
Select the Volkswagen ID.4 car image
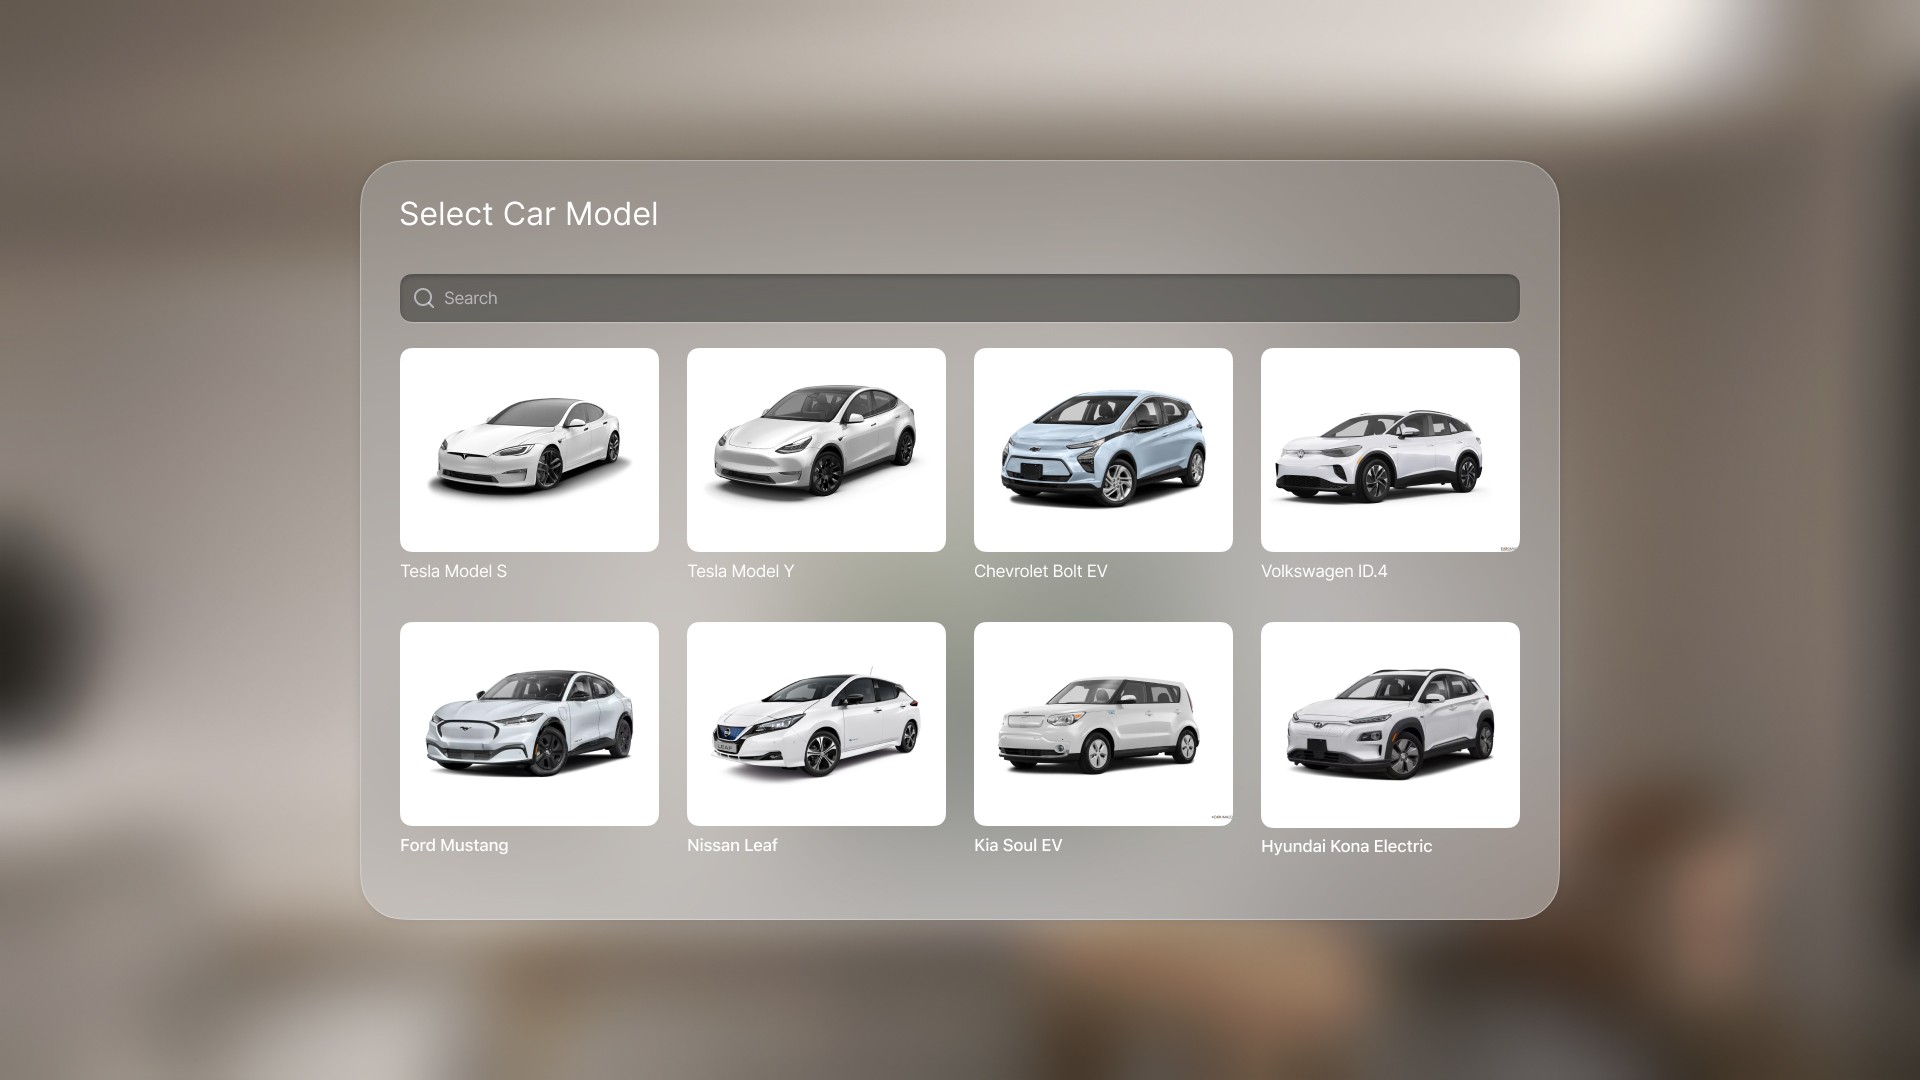pyautogui.click(x=1390, y=450)
